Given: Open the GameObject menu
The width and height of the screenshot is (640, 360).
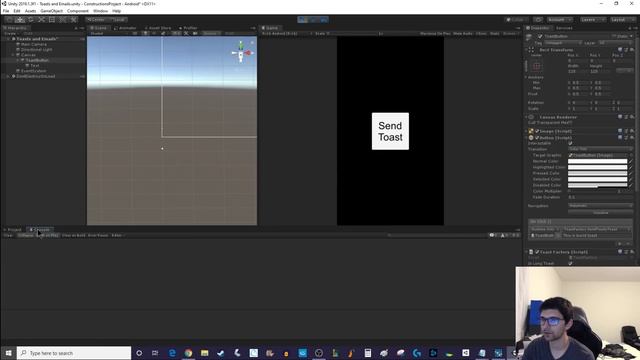Looking at the screenshot, I should click(x=51, y=11).
